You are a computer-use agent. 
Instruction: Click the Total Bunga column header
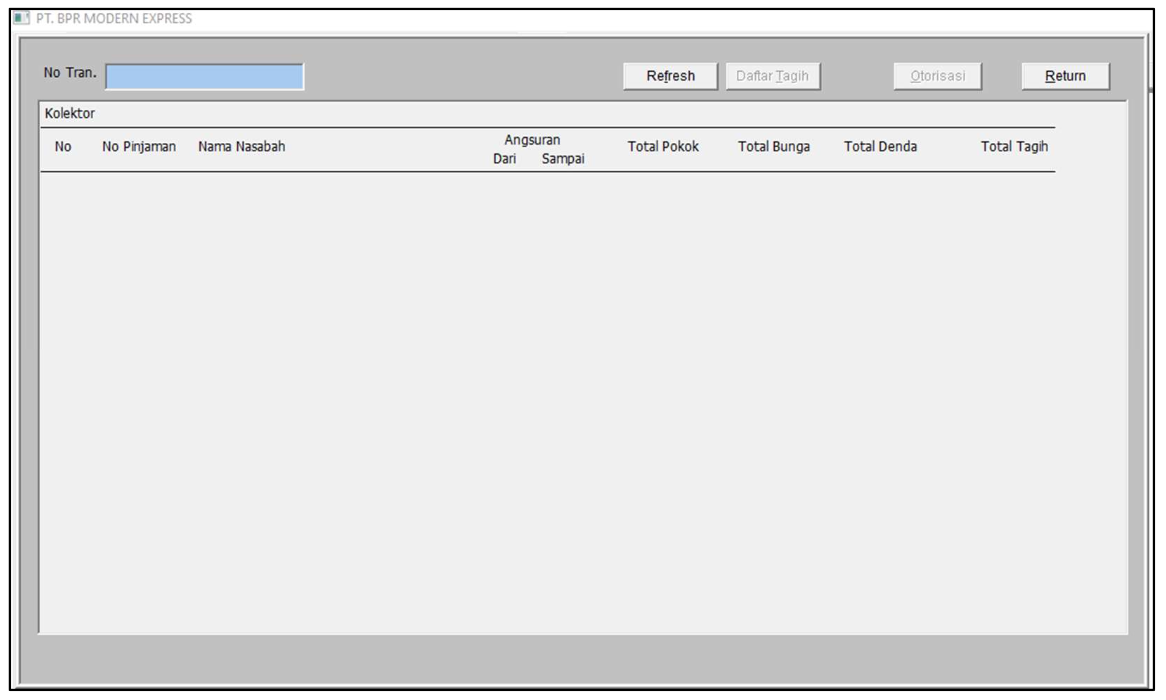click(x=773, y=148)
